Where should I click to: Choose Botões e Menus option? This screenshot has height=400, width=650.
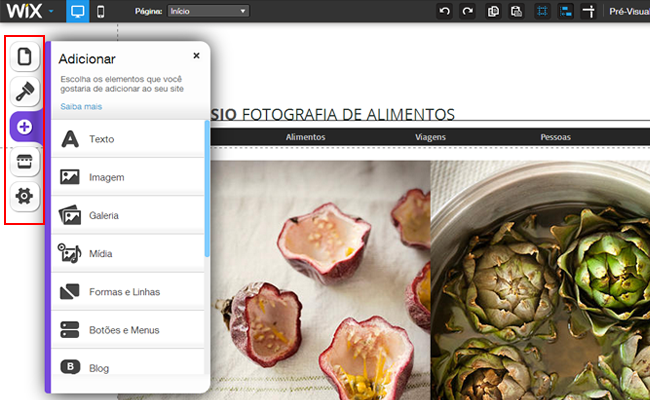pyautogui.click(x=128, y=330)
